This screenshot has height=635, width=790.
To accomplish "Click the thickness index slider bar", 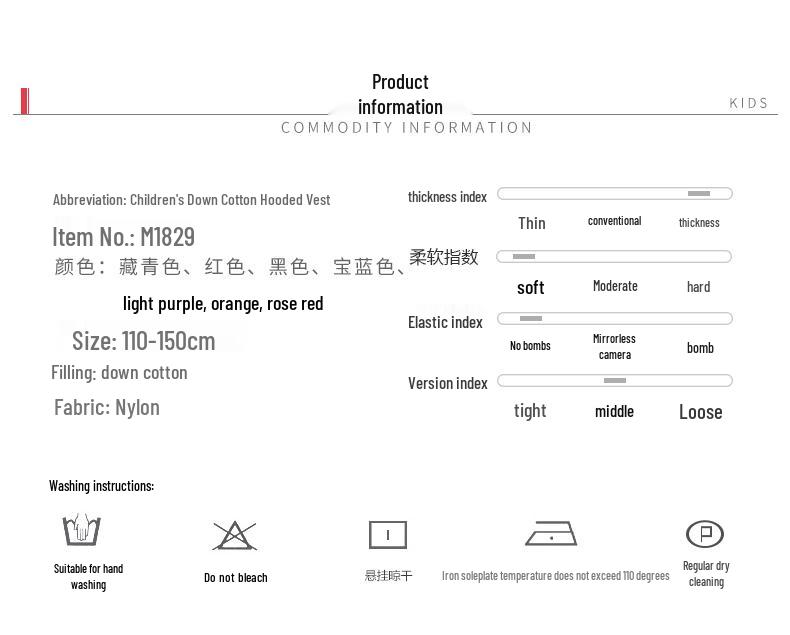I will [614, 194].
